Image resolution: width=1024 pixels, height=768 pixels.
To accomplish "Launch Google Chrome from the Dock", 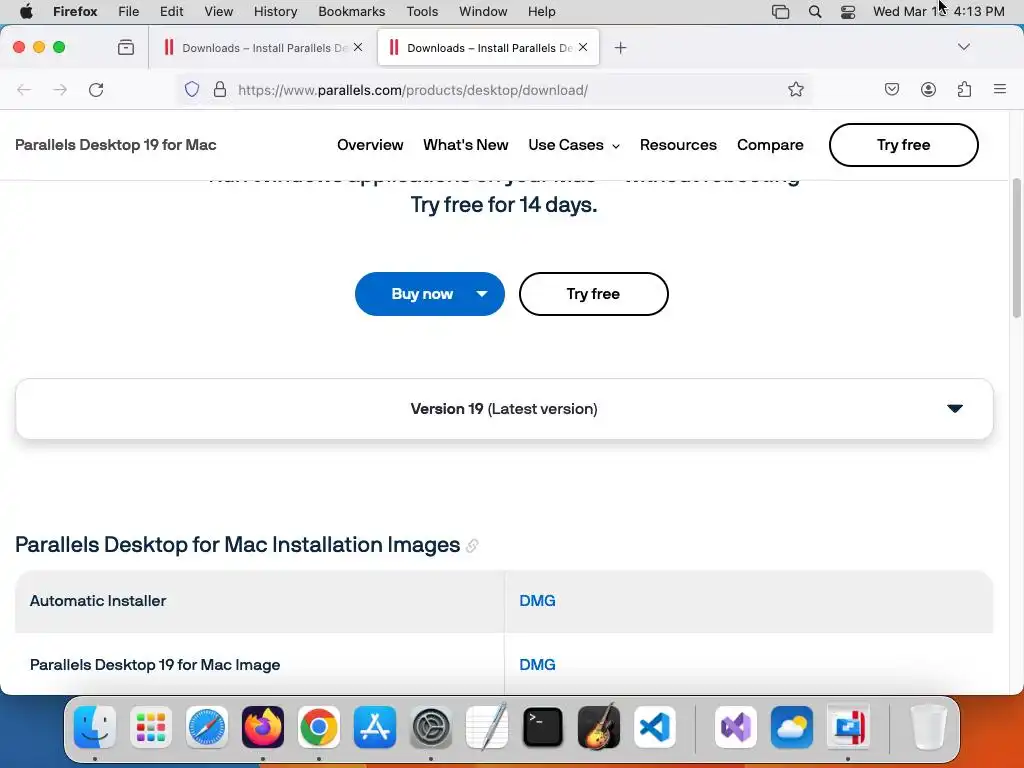I will coord(319,727).
